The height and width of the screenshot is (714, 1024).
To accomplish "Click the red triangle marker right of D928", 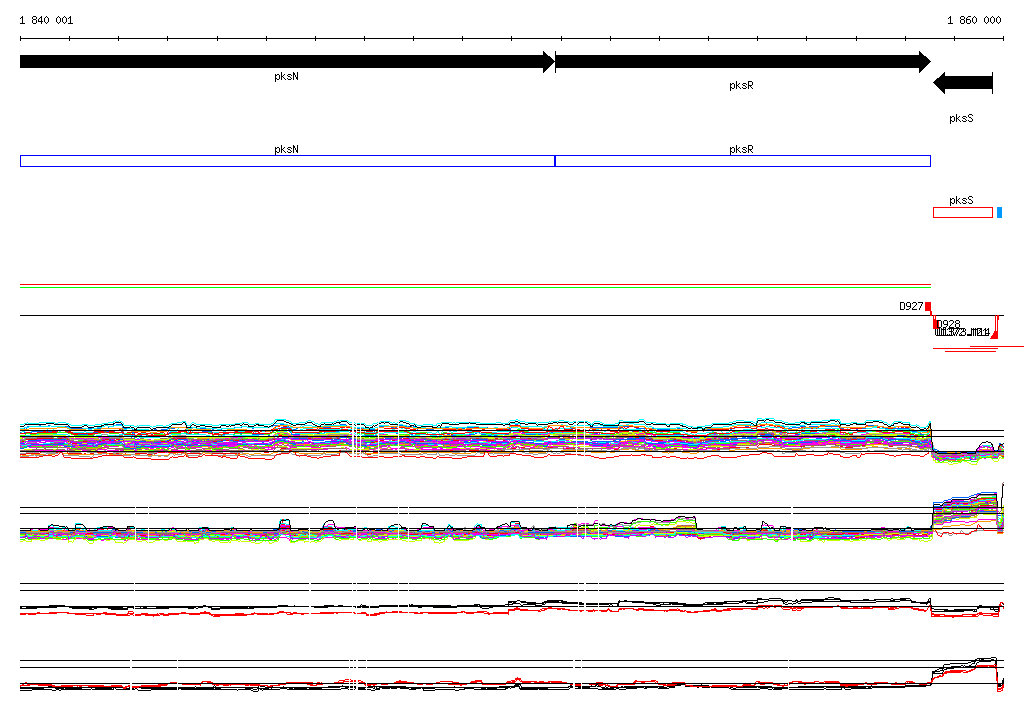I will (x=994, y=335).
